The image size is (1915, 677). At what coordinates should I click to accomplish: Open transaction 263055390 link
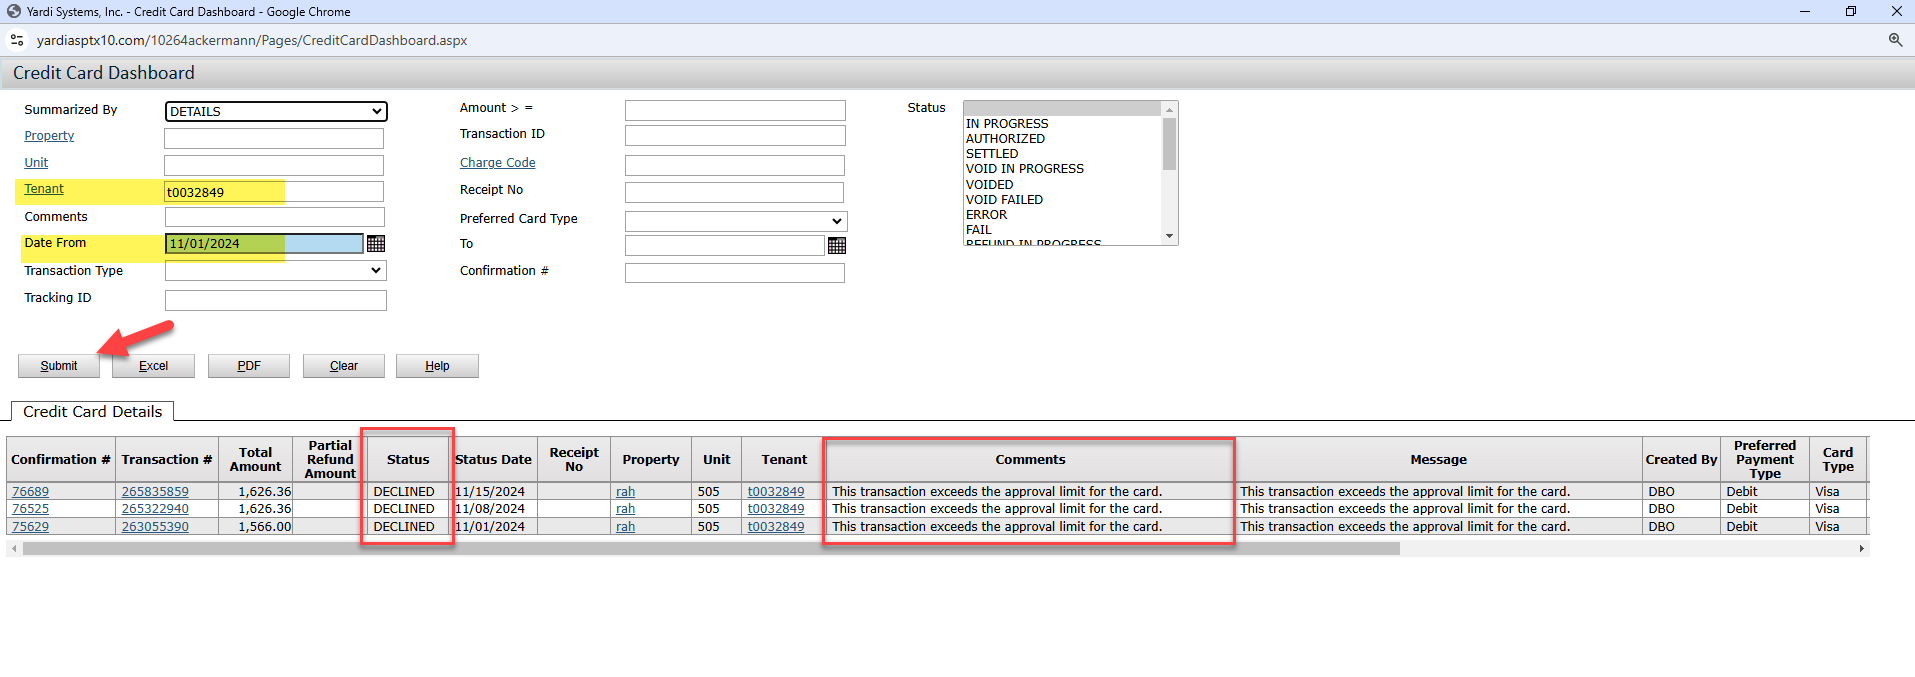tap(155, 527)
